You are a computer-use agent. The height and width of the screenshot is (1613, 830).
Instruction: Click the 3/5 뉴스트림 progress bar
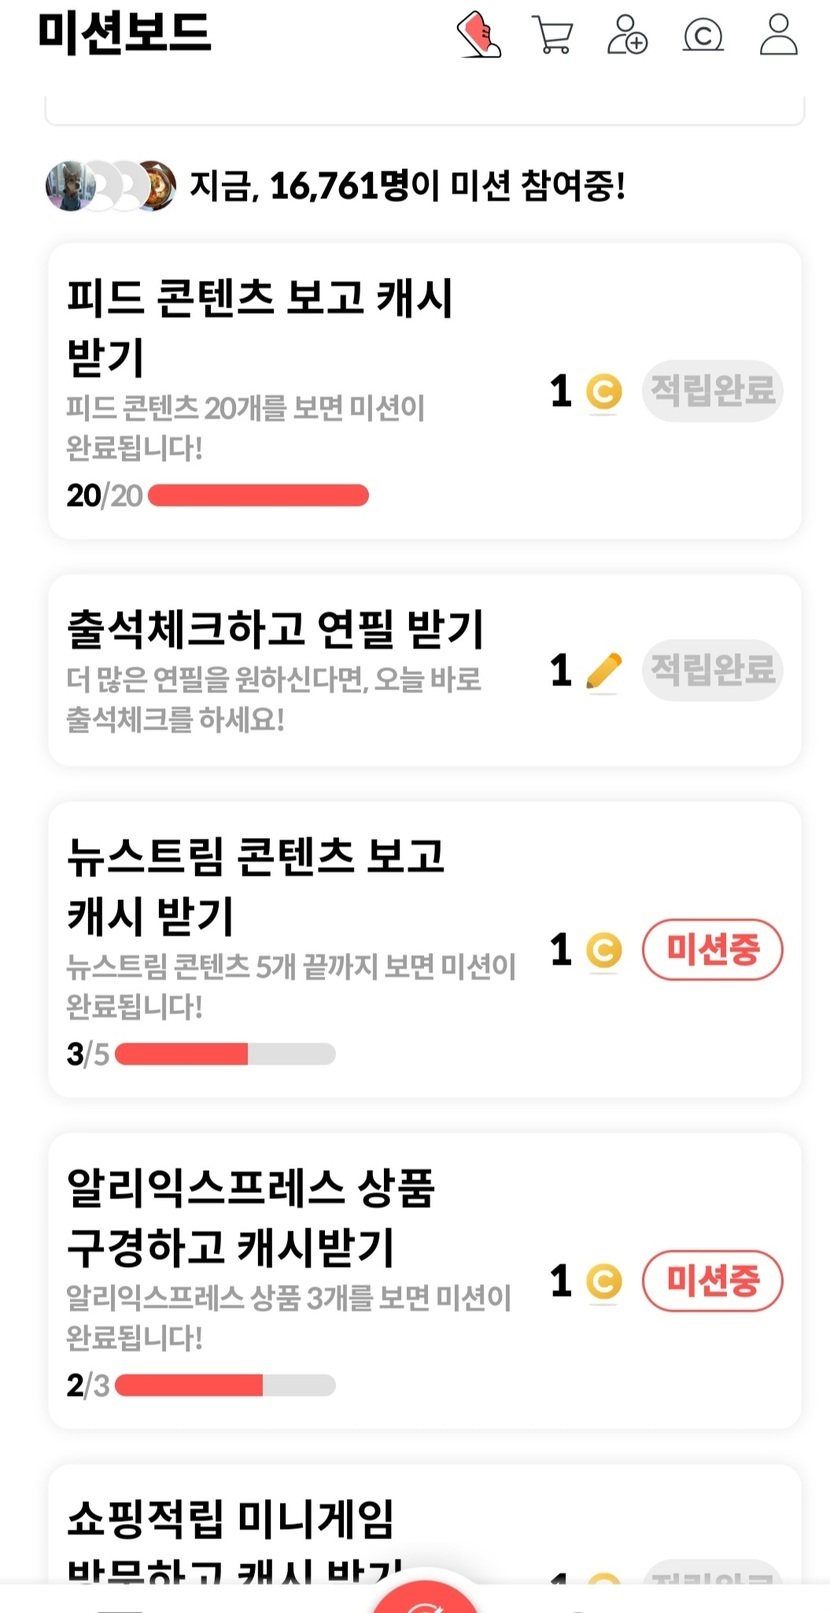point(225,1054)
